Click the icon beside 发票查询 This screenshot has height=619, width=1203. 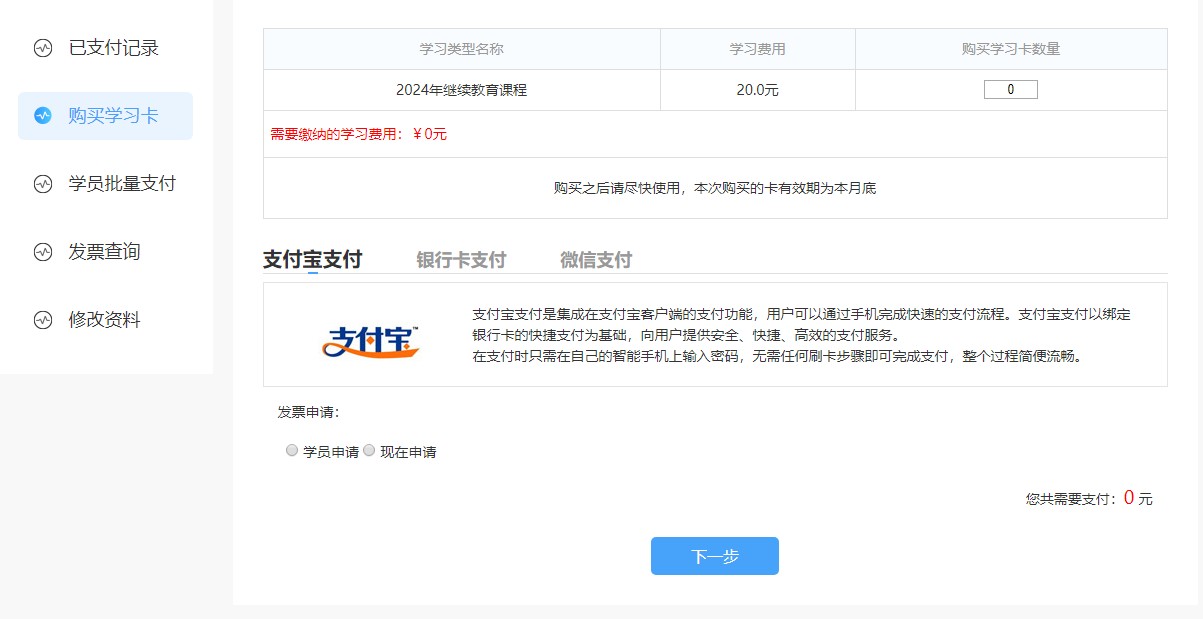(42, 252)
